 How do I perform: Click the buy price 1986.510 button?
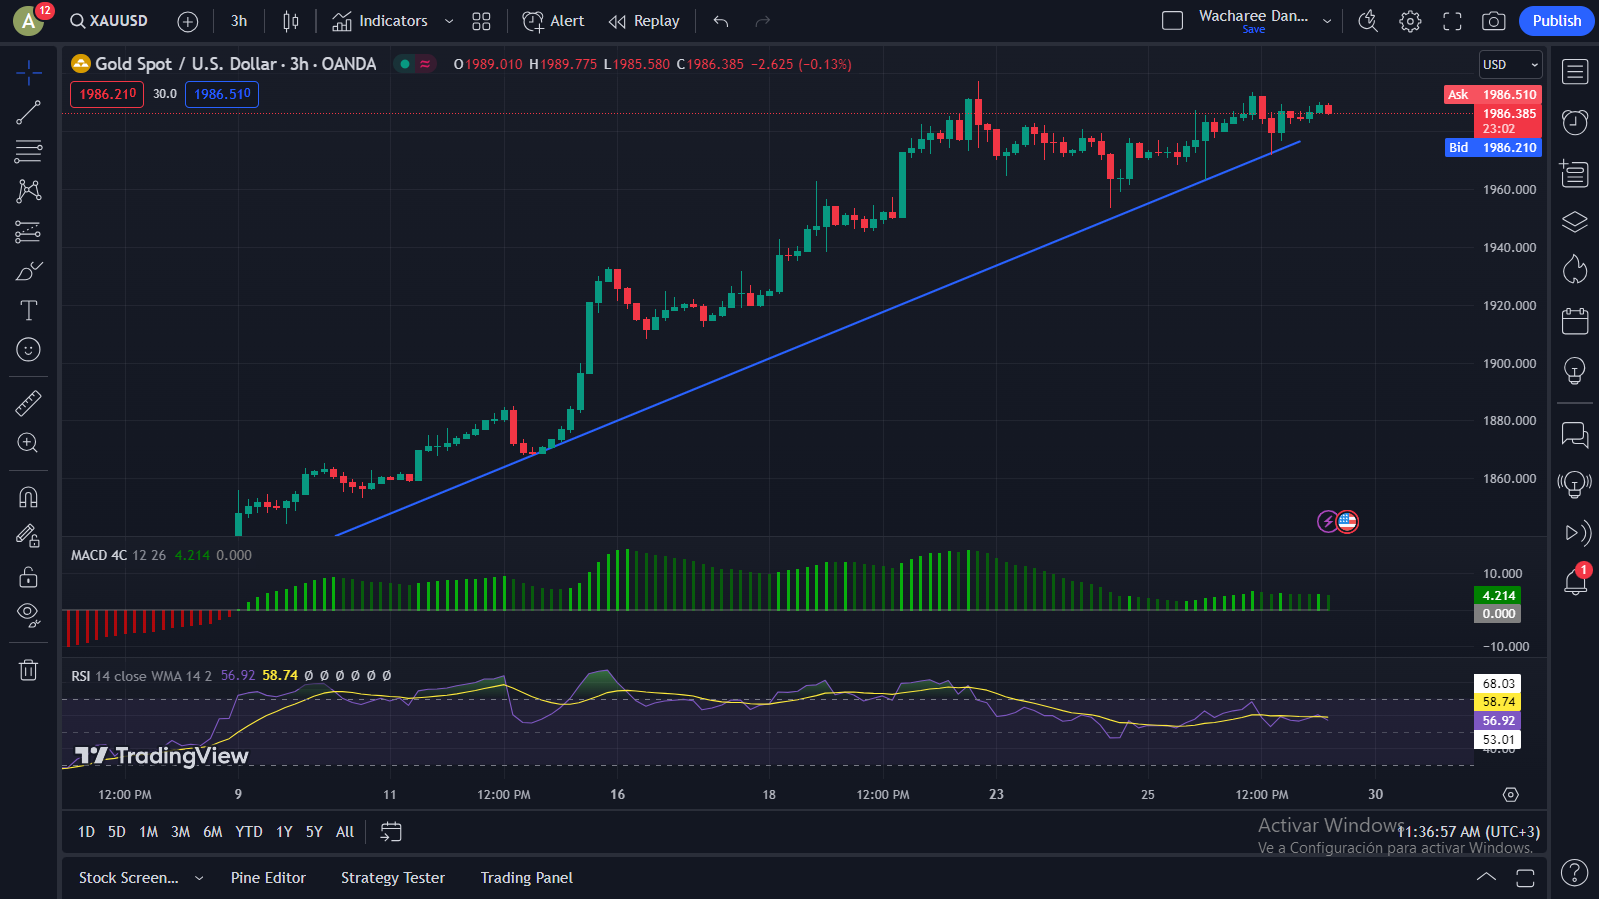[x=222, y=94]
